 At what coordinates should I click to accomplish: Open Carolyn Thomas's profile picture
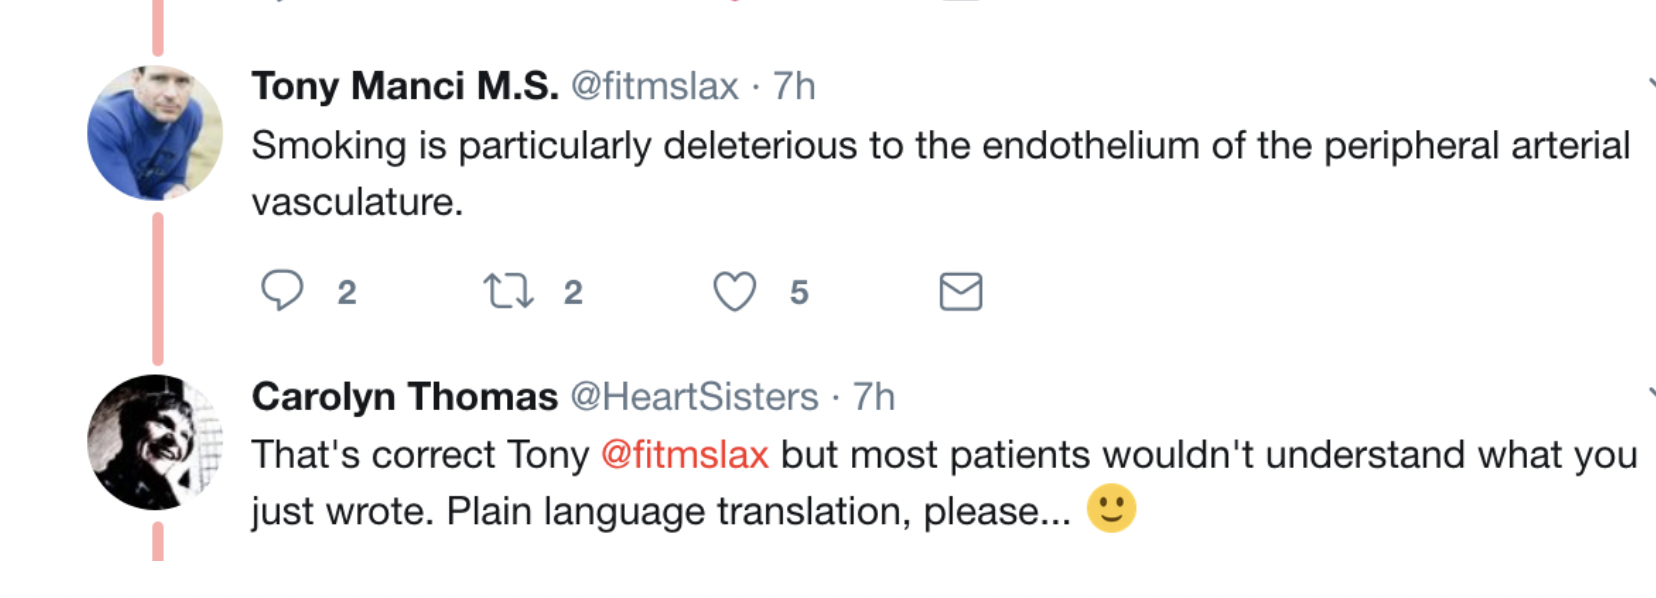pos(155,442)
